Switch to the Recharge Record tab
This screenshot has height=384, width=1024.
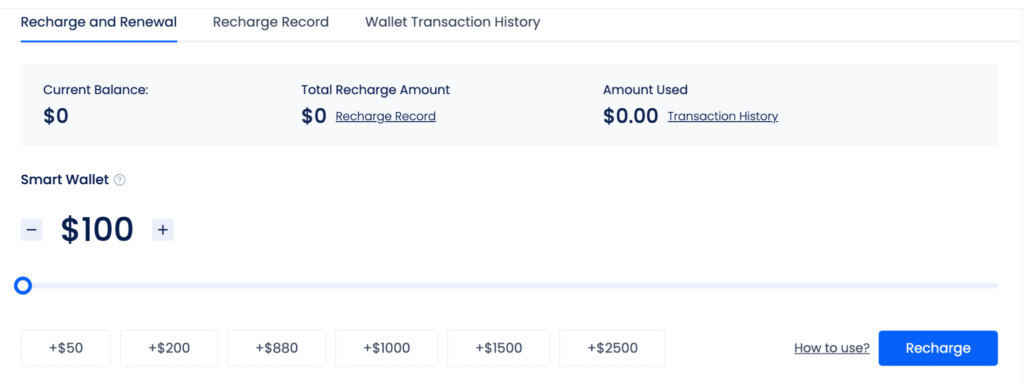tap(270, 22)
